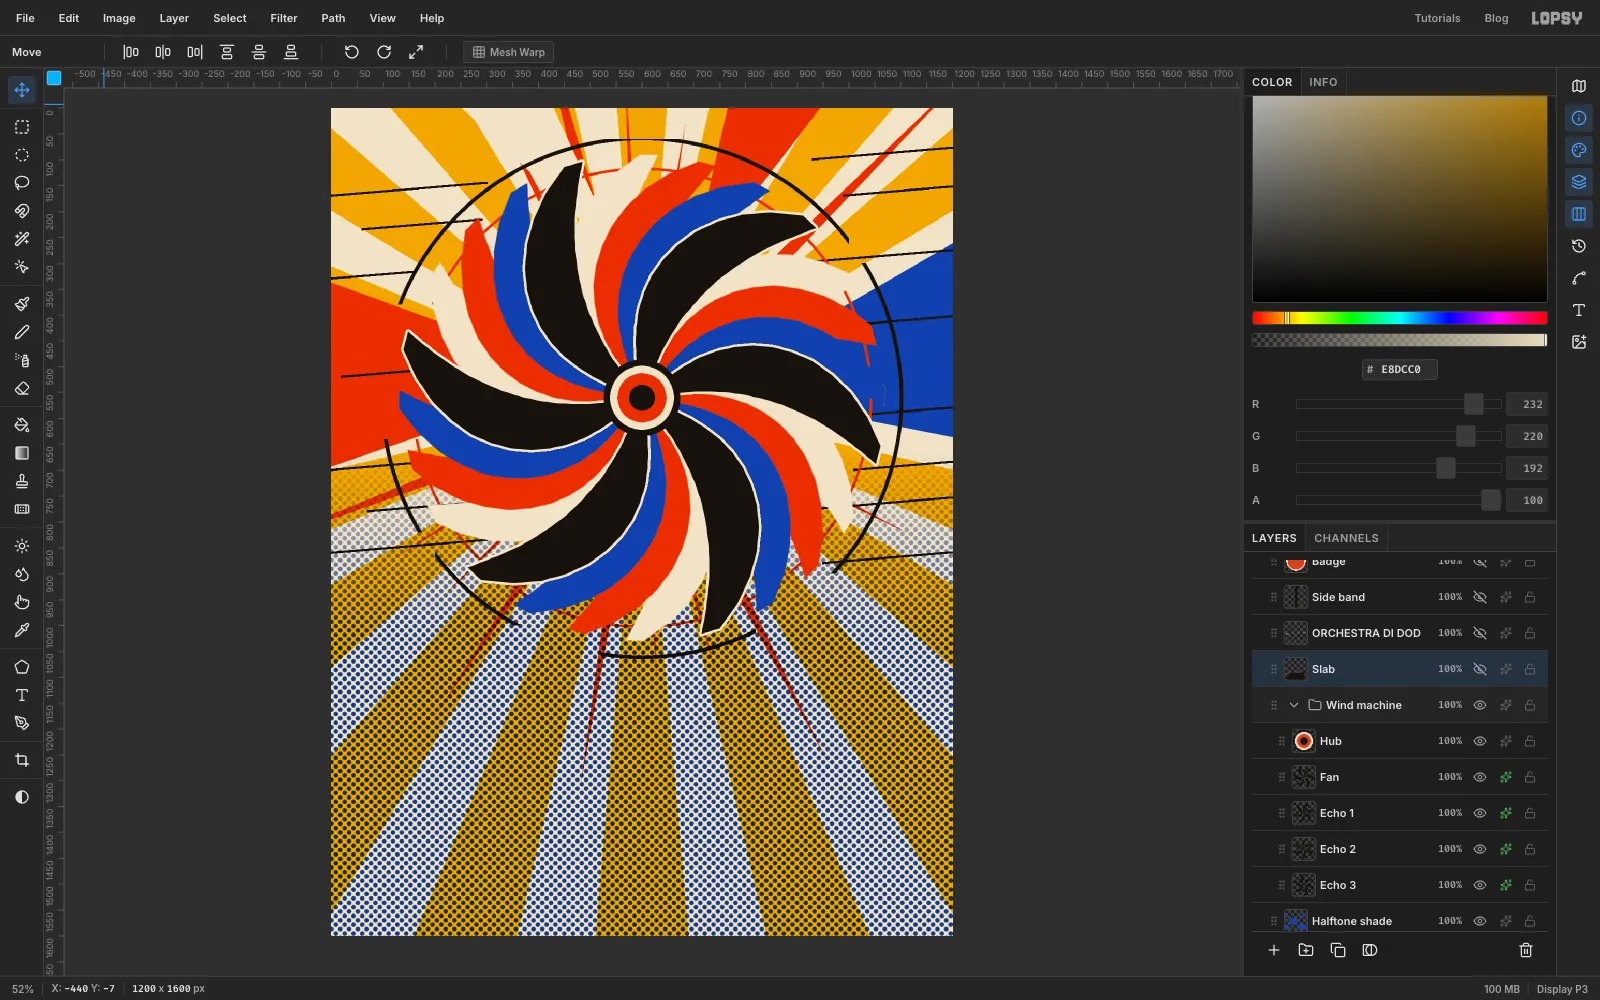Image resolution: width=1600 pixels, height=1000 pixels.
Task: Select the Halftone shade layer
Action: (1400, 920)
